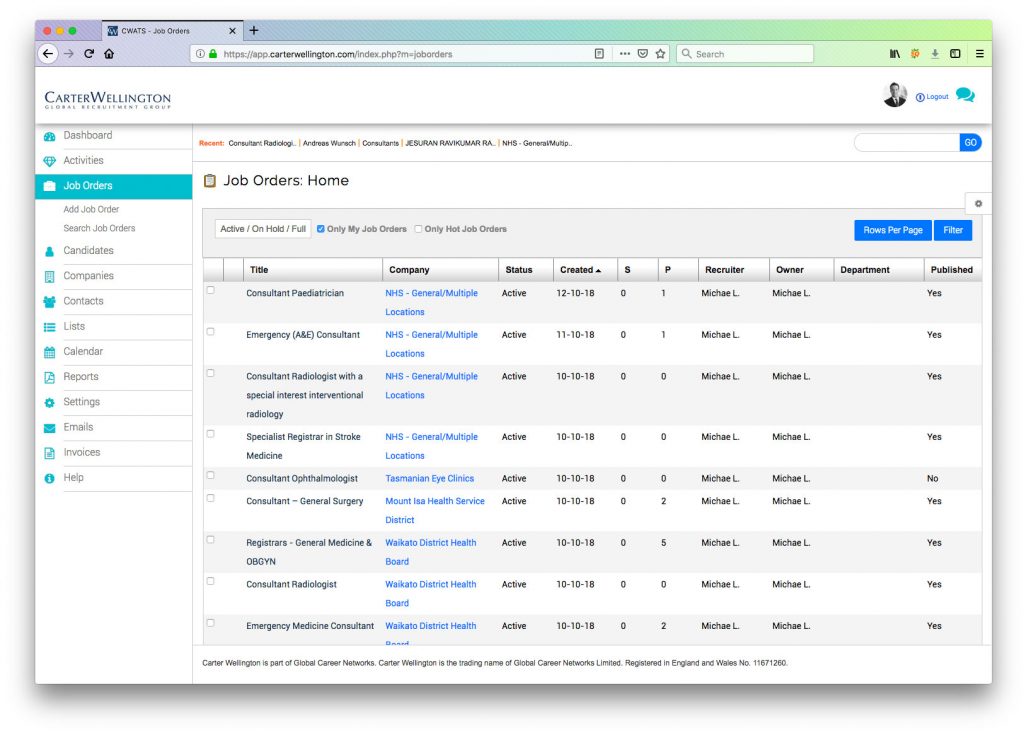Image resolution: width=1024 pixels, height=733 pixels.
Task: Go to Companies section
Action: (x=88, y=276)
